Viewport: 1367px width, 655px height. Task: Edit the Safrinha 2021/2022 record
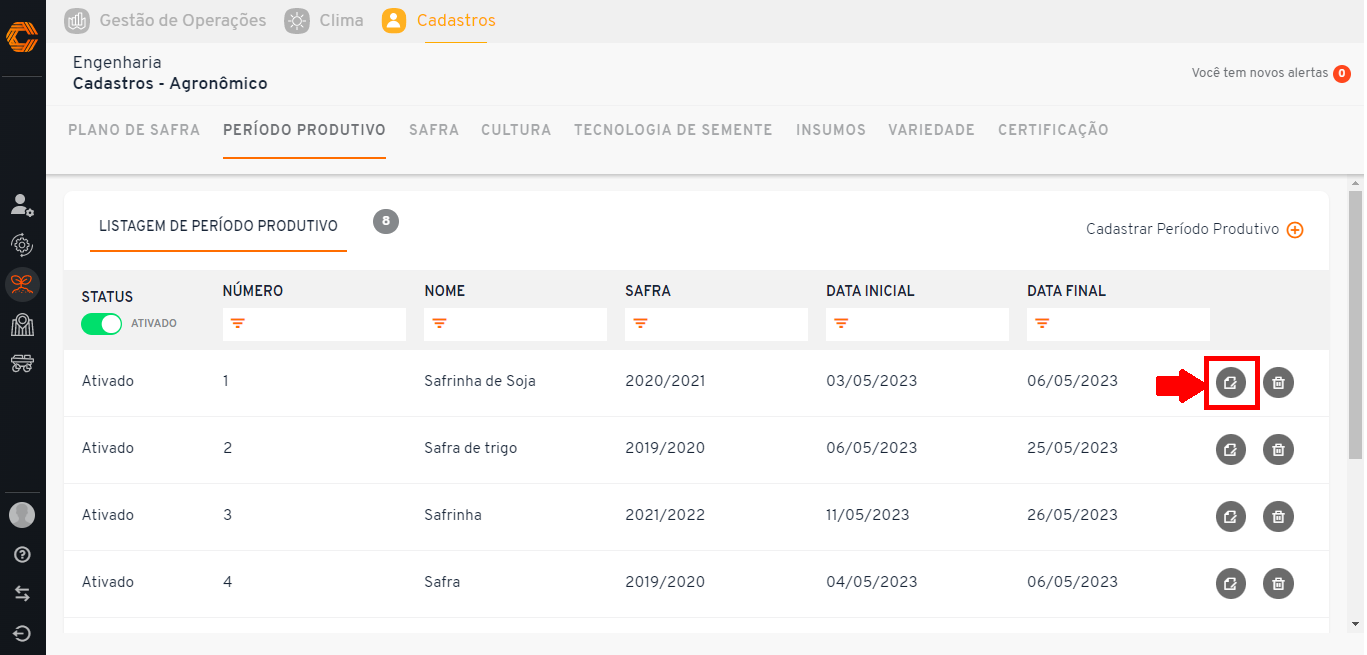(x=1231, y=517)
